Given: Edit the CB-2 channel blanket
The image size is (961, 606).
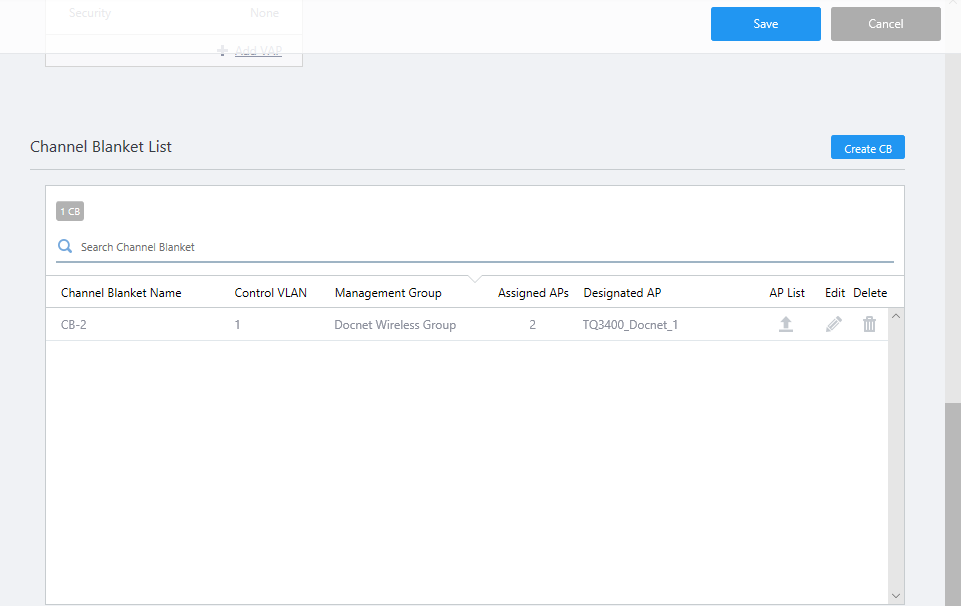Looking at the screenshot, I should [834, 324].
